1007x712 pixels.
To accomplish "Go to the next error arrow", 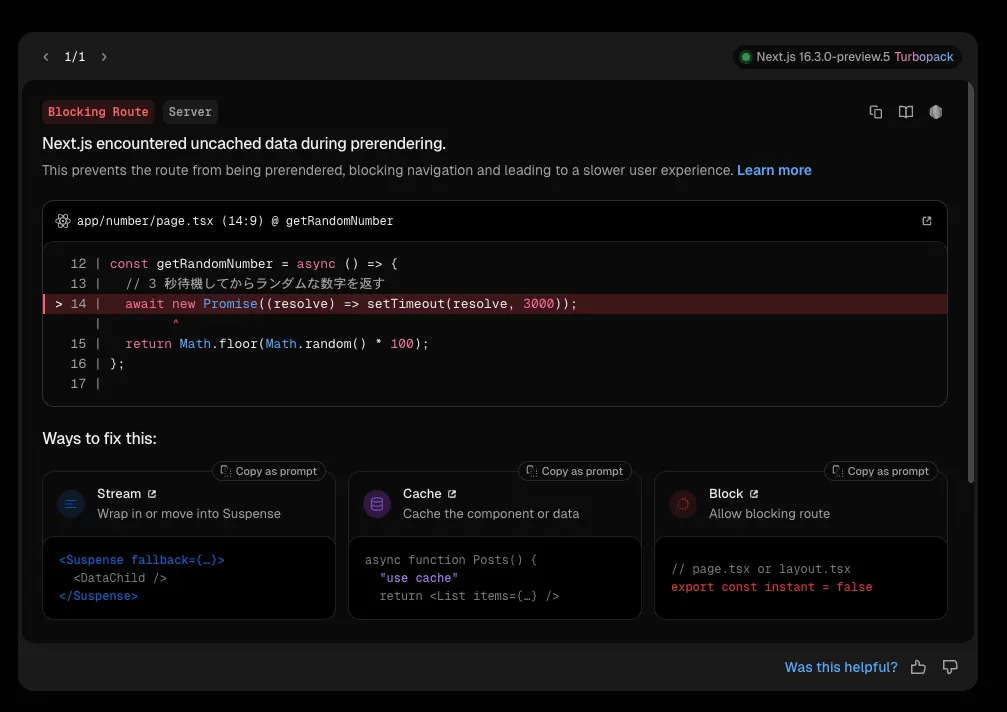I will click(x=104, y=57).
